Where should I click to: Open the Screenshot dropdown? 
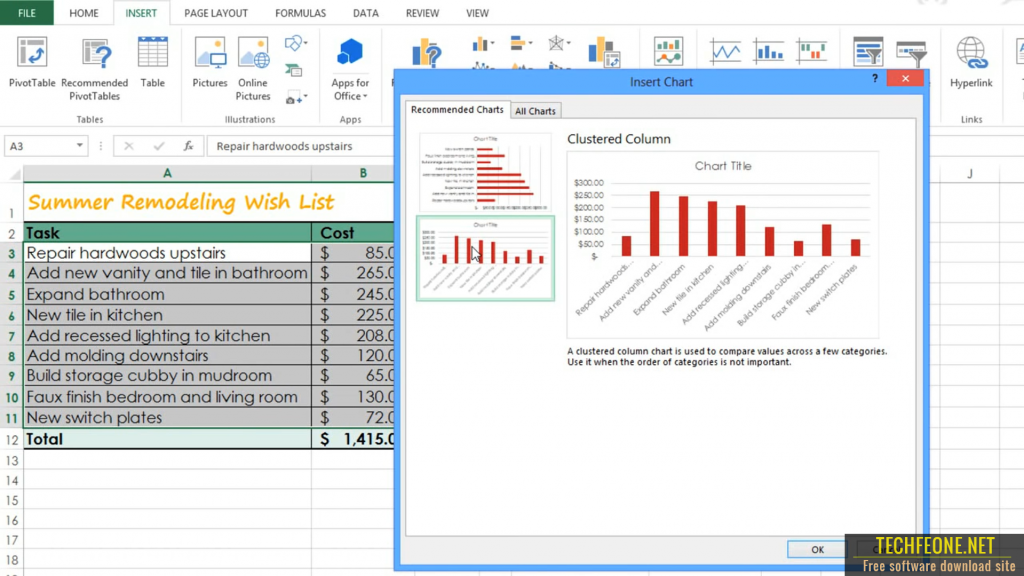pos(296,98)
